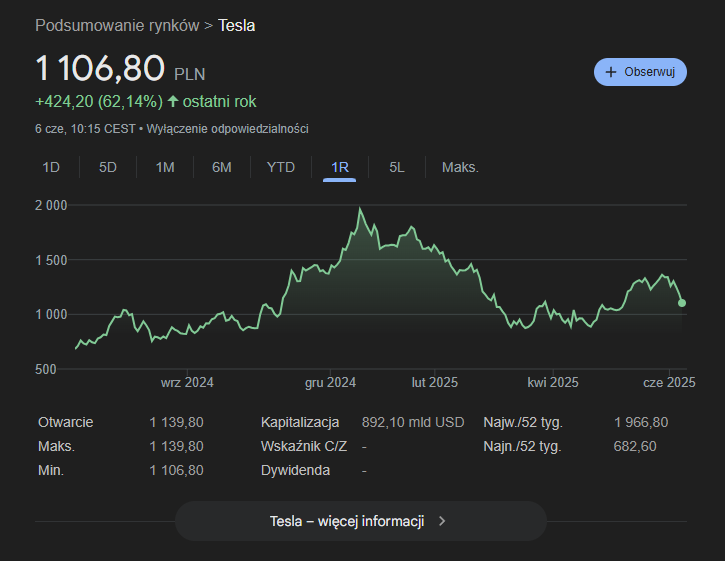Screen dimensions: 725x561
Task: Click the Tesla name in the breadcrumb
Action: 237,25
